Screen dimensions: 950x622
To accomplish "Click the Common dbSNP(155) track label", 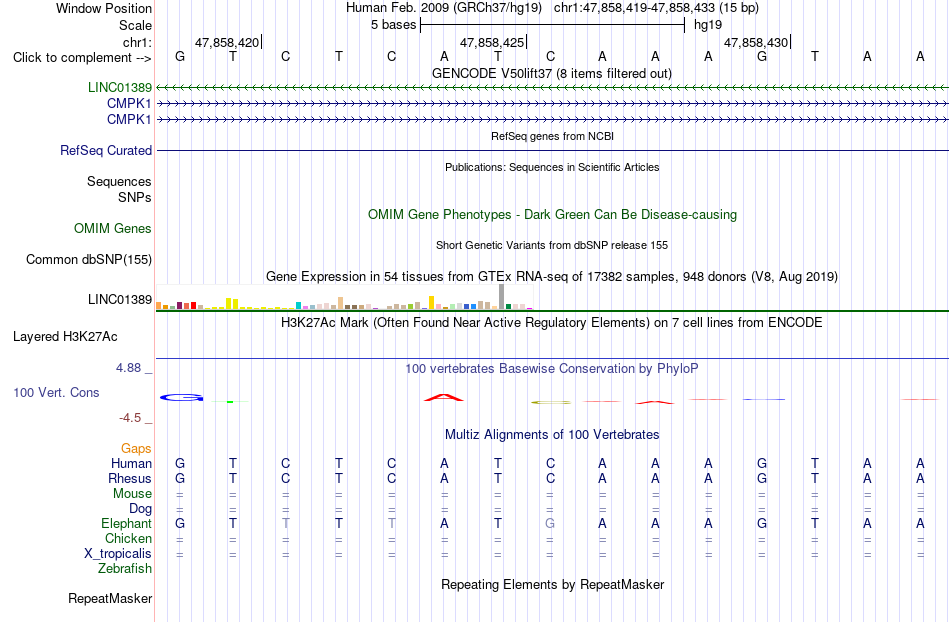I will coord(89,259).
